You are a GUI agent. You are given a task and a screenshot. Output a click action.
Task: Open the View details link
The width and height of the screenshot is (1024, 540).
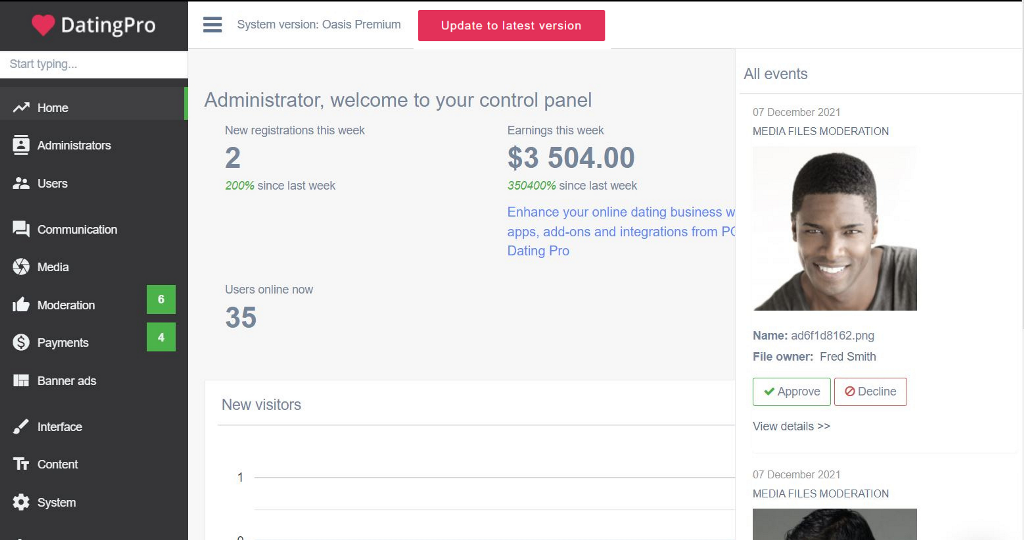[x=791, y=426]
